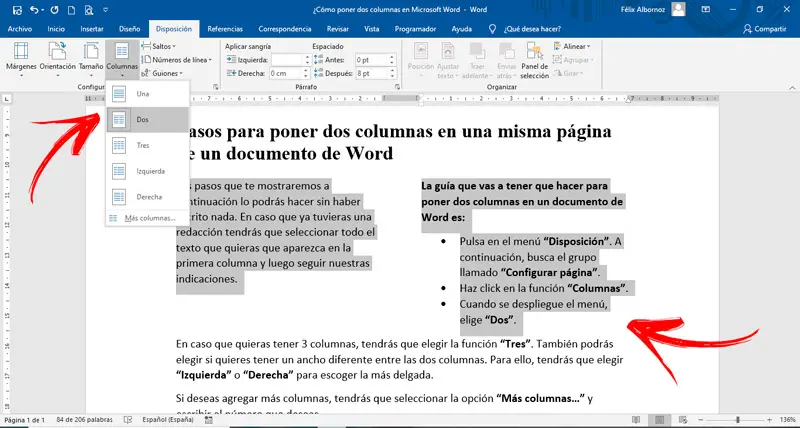Image resolution: width=800 pixels, height=428 pixels.
Task: Collapse the ribbon with the chevron
Action: point(790,87)
